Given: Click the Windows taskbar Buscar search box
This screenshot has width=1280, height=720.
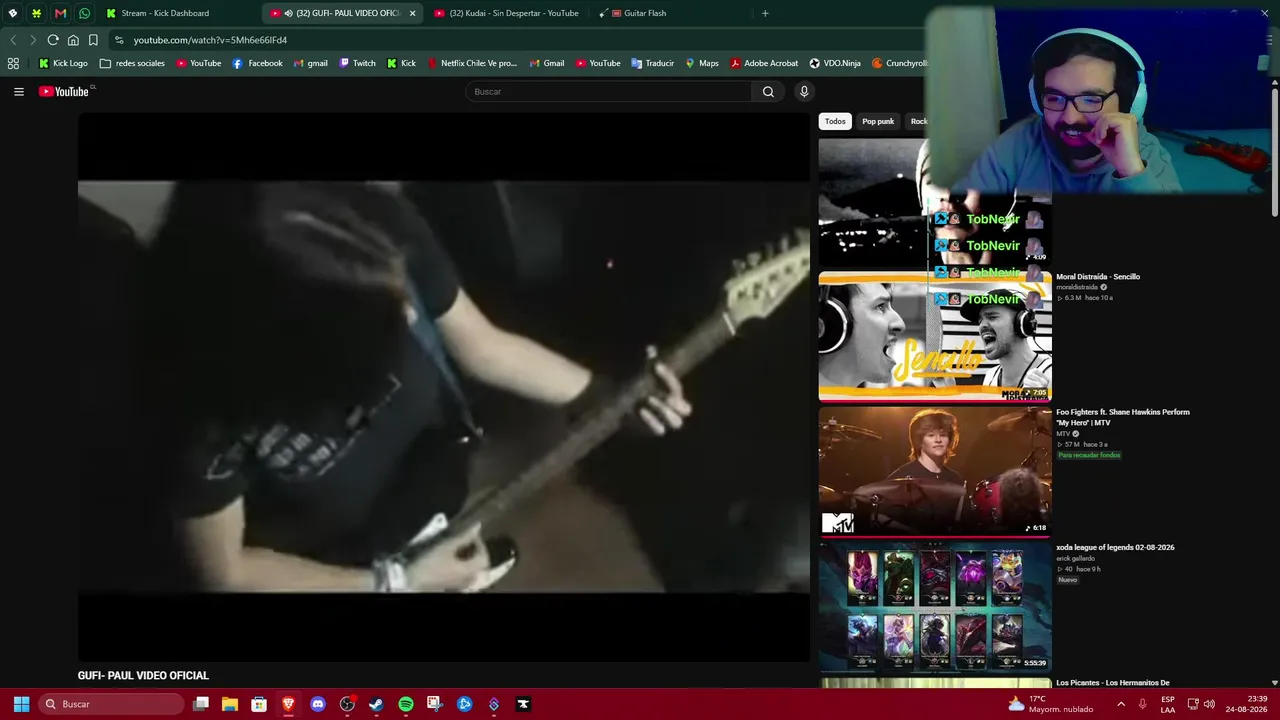Looking at the screenshot, I should tap(111, 704).
